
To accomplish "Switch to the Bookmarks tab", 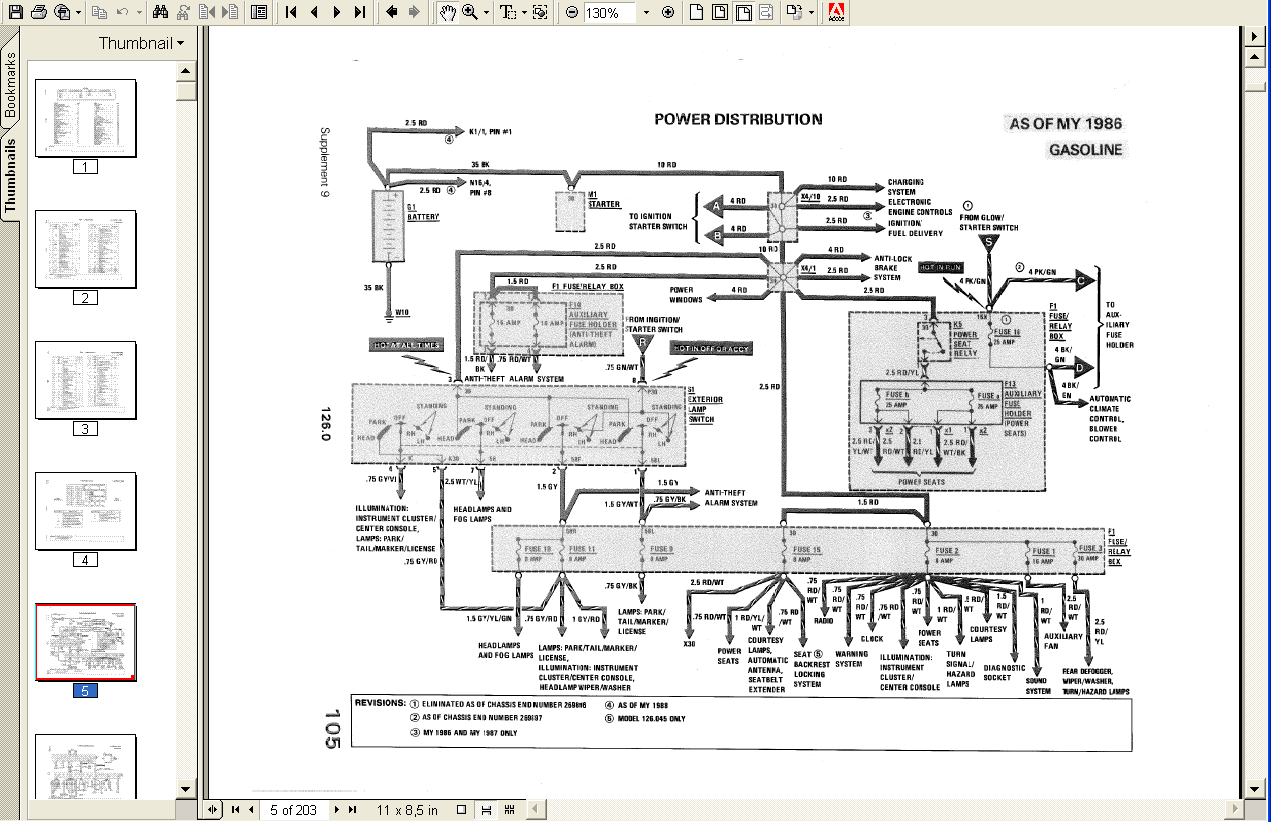I will 11,87.
